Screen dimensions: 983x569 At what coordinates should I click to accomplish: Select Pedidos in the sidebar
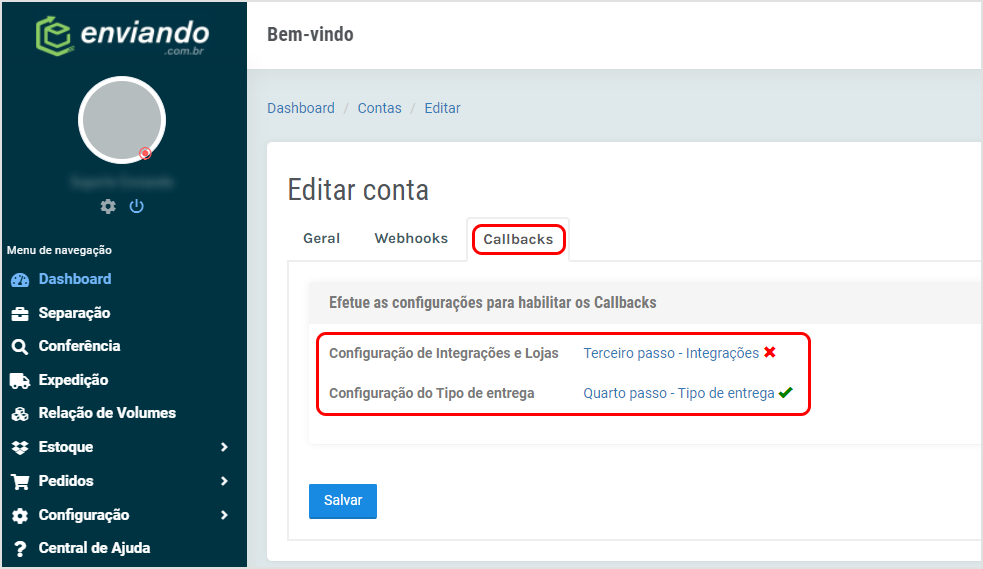[x=66, y=481]
